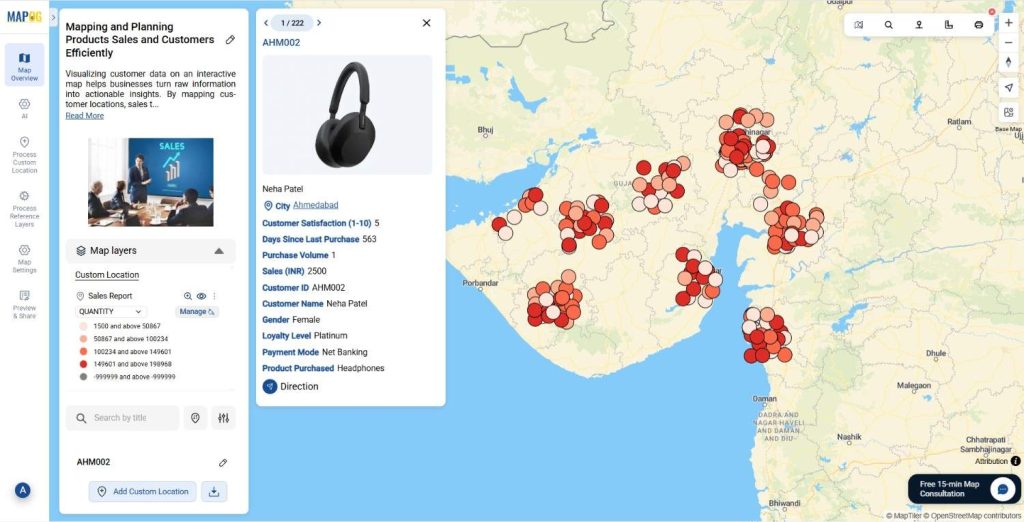The height and width of the screenshot is (522, 1024).
Task: Download custom location data
Action: [214, 492]
